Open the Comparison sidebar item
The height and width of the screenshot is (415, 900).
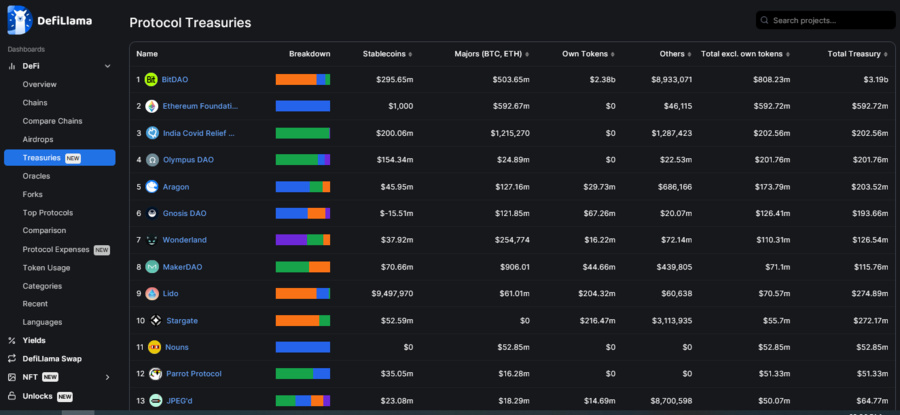point(44,231)
